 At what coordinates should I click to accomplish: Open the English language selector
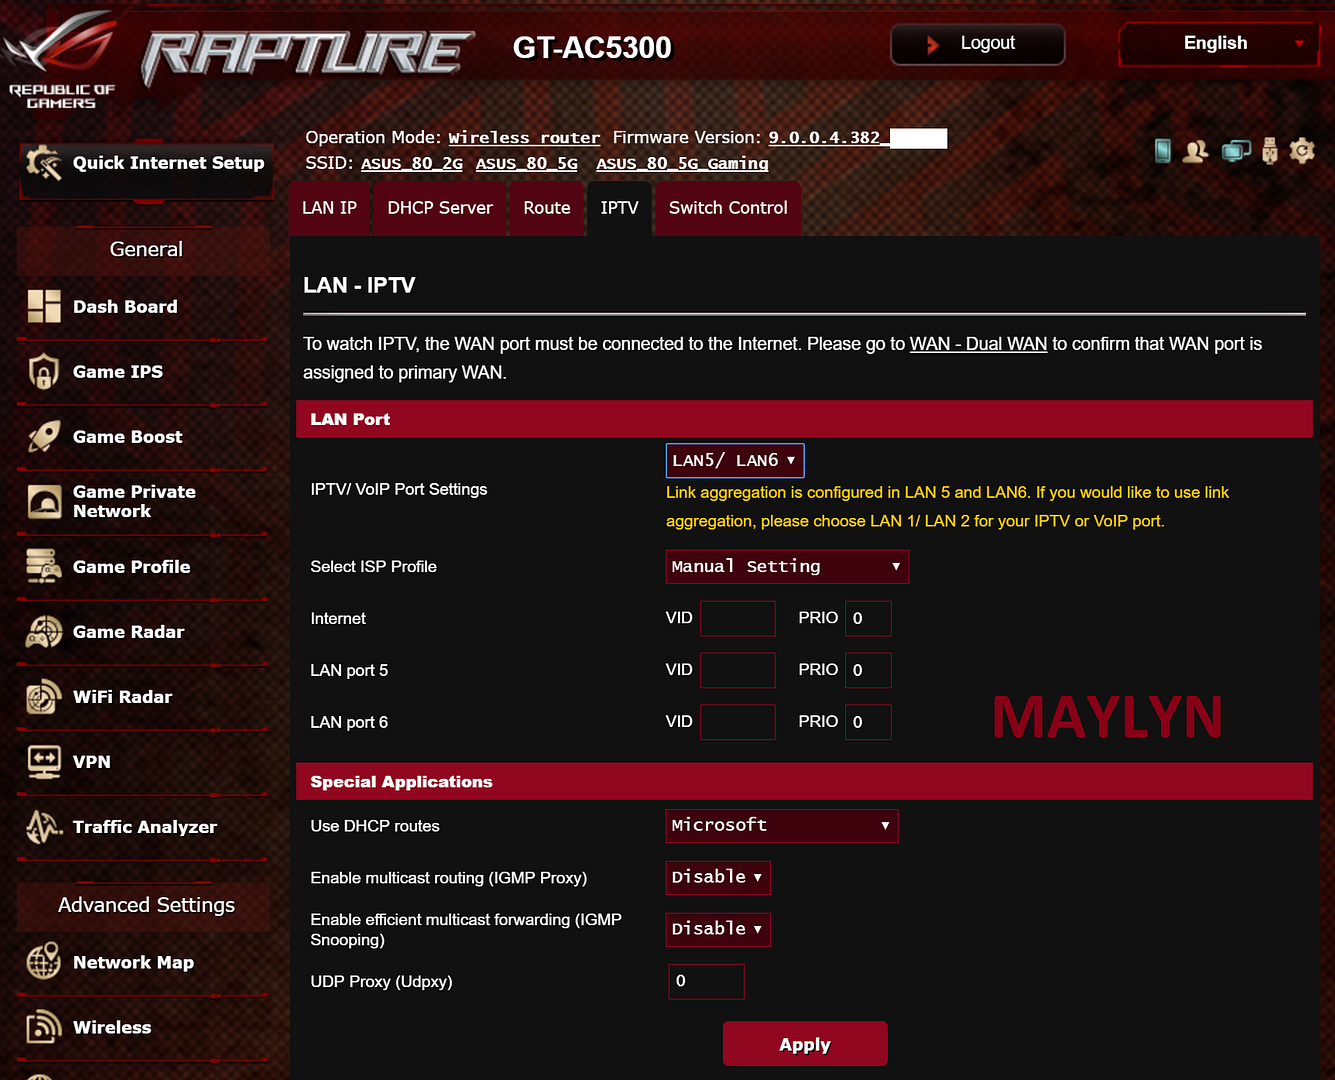pyautogui.click(x=1219, y=44)
